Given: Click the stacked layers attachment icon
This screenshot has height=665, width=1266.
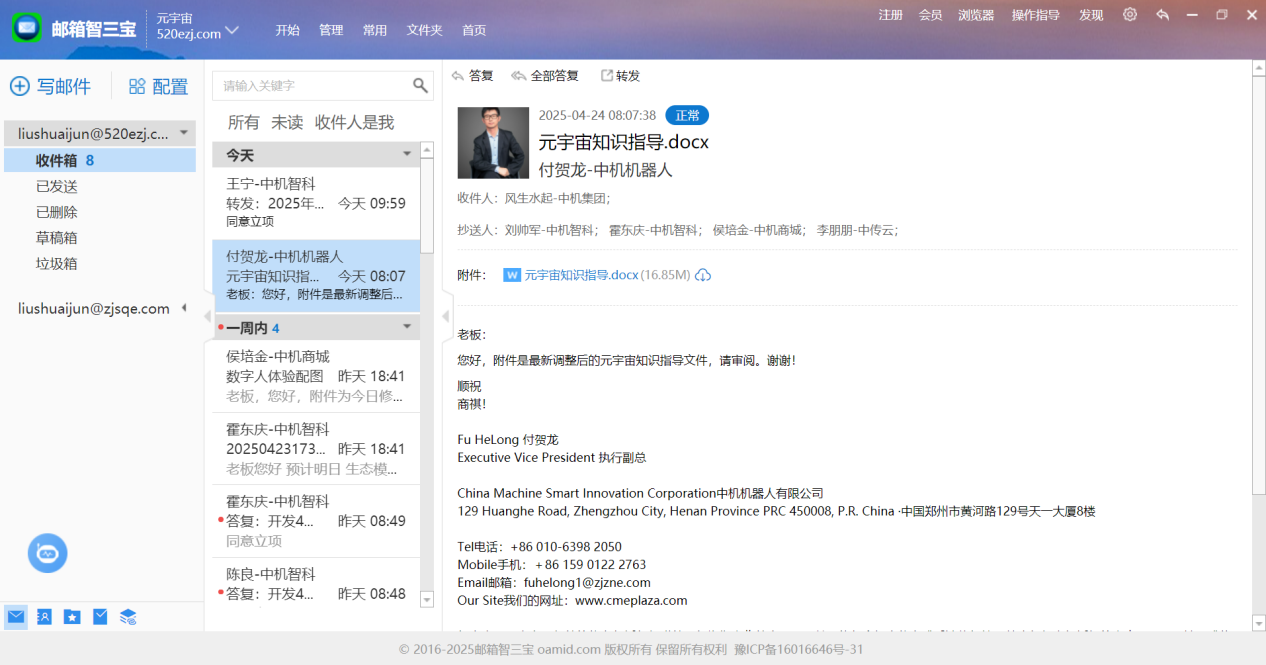Looking at the screenshot, I should [x=128, y=617].
